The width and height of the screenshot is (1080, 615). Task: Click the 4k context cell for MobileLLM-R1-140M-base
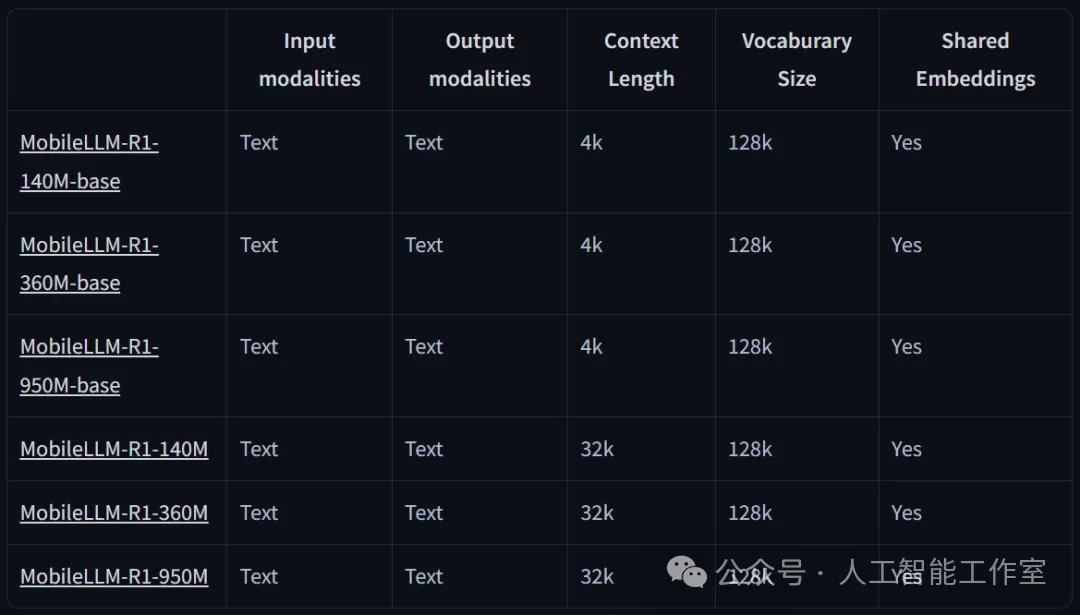(591, 143)
